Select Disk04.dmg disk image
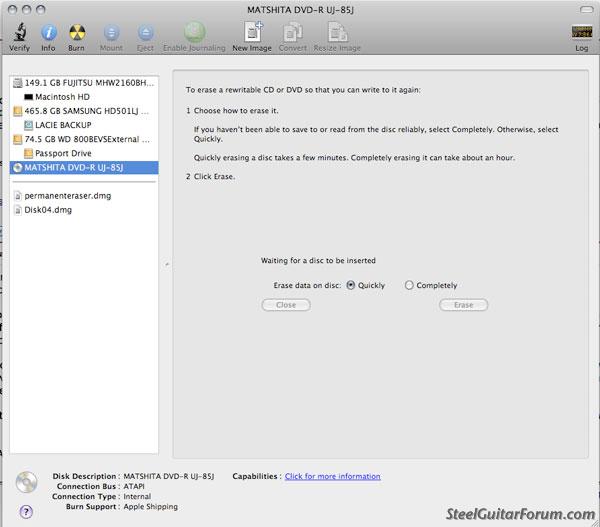Screen dimensions: 600x527 click(49, 210)
